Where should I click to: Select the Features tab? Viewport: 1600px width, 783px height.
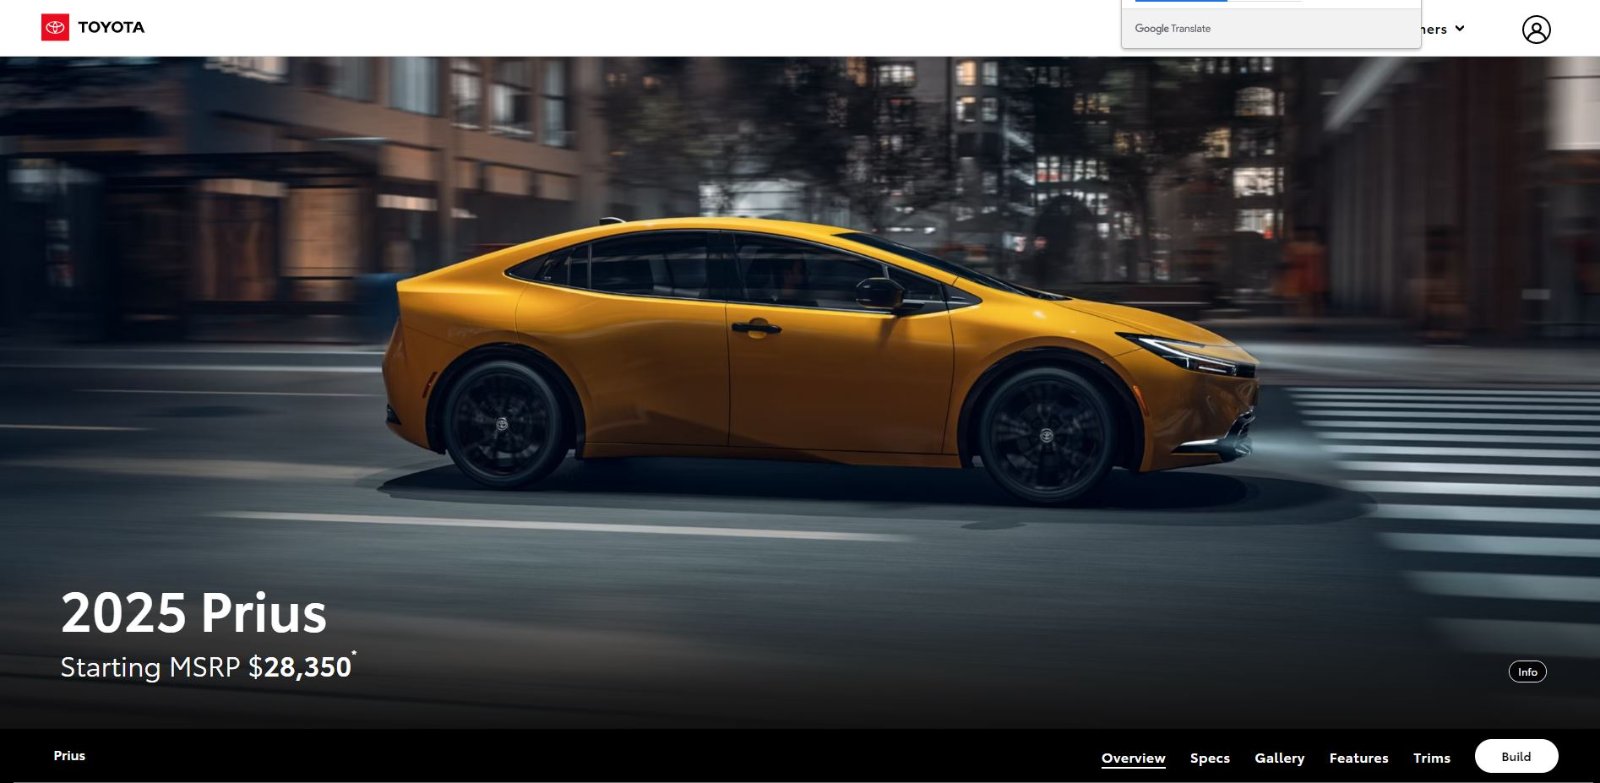1358,758
